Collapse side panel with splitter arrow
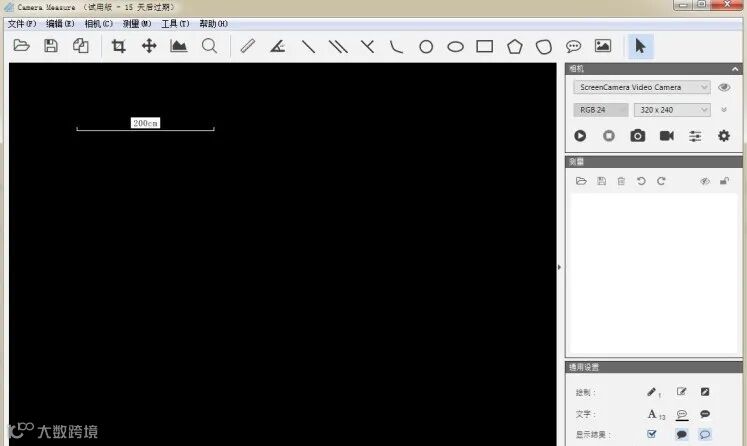 pos(560,267)
